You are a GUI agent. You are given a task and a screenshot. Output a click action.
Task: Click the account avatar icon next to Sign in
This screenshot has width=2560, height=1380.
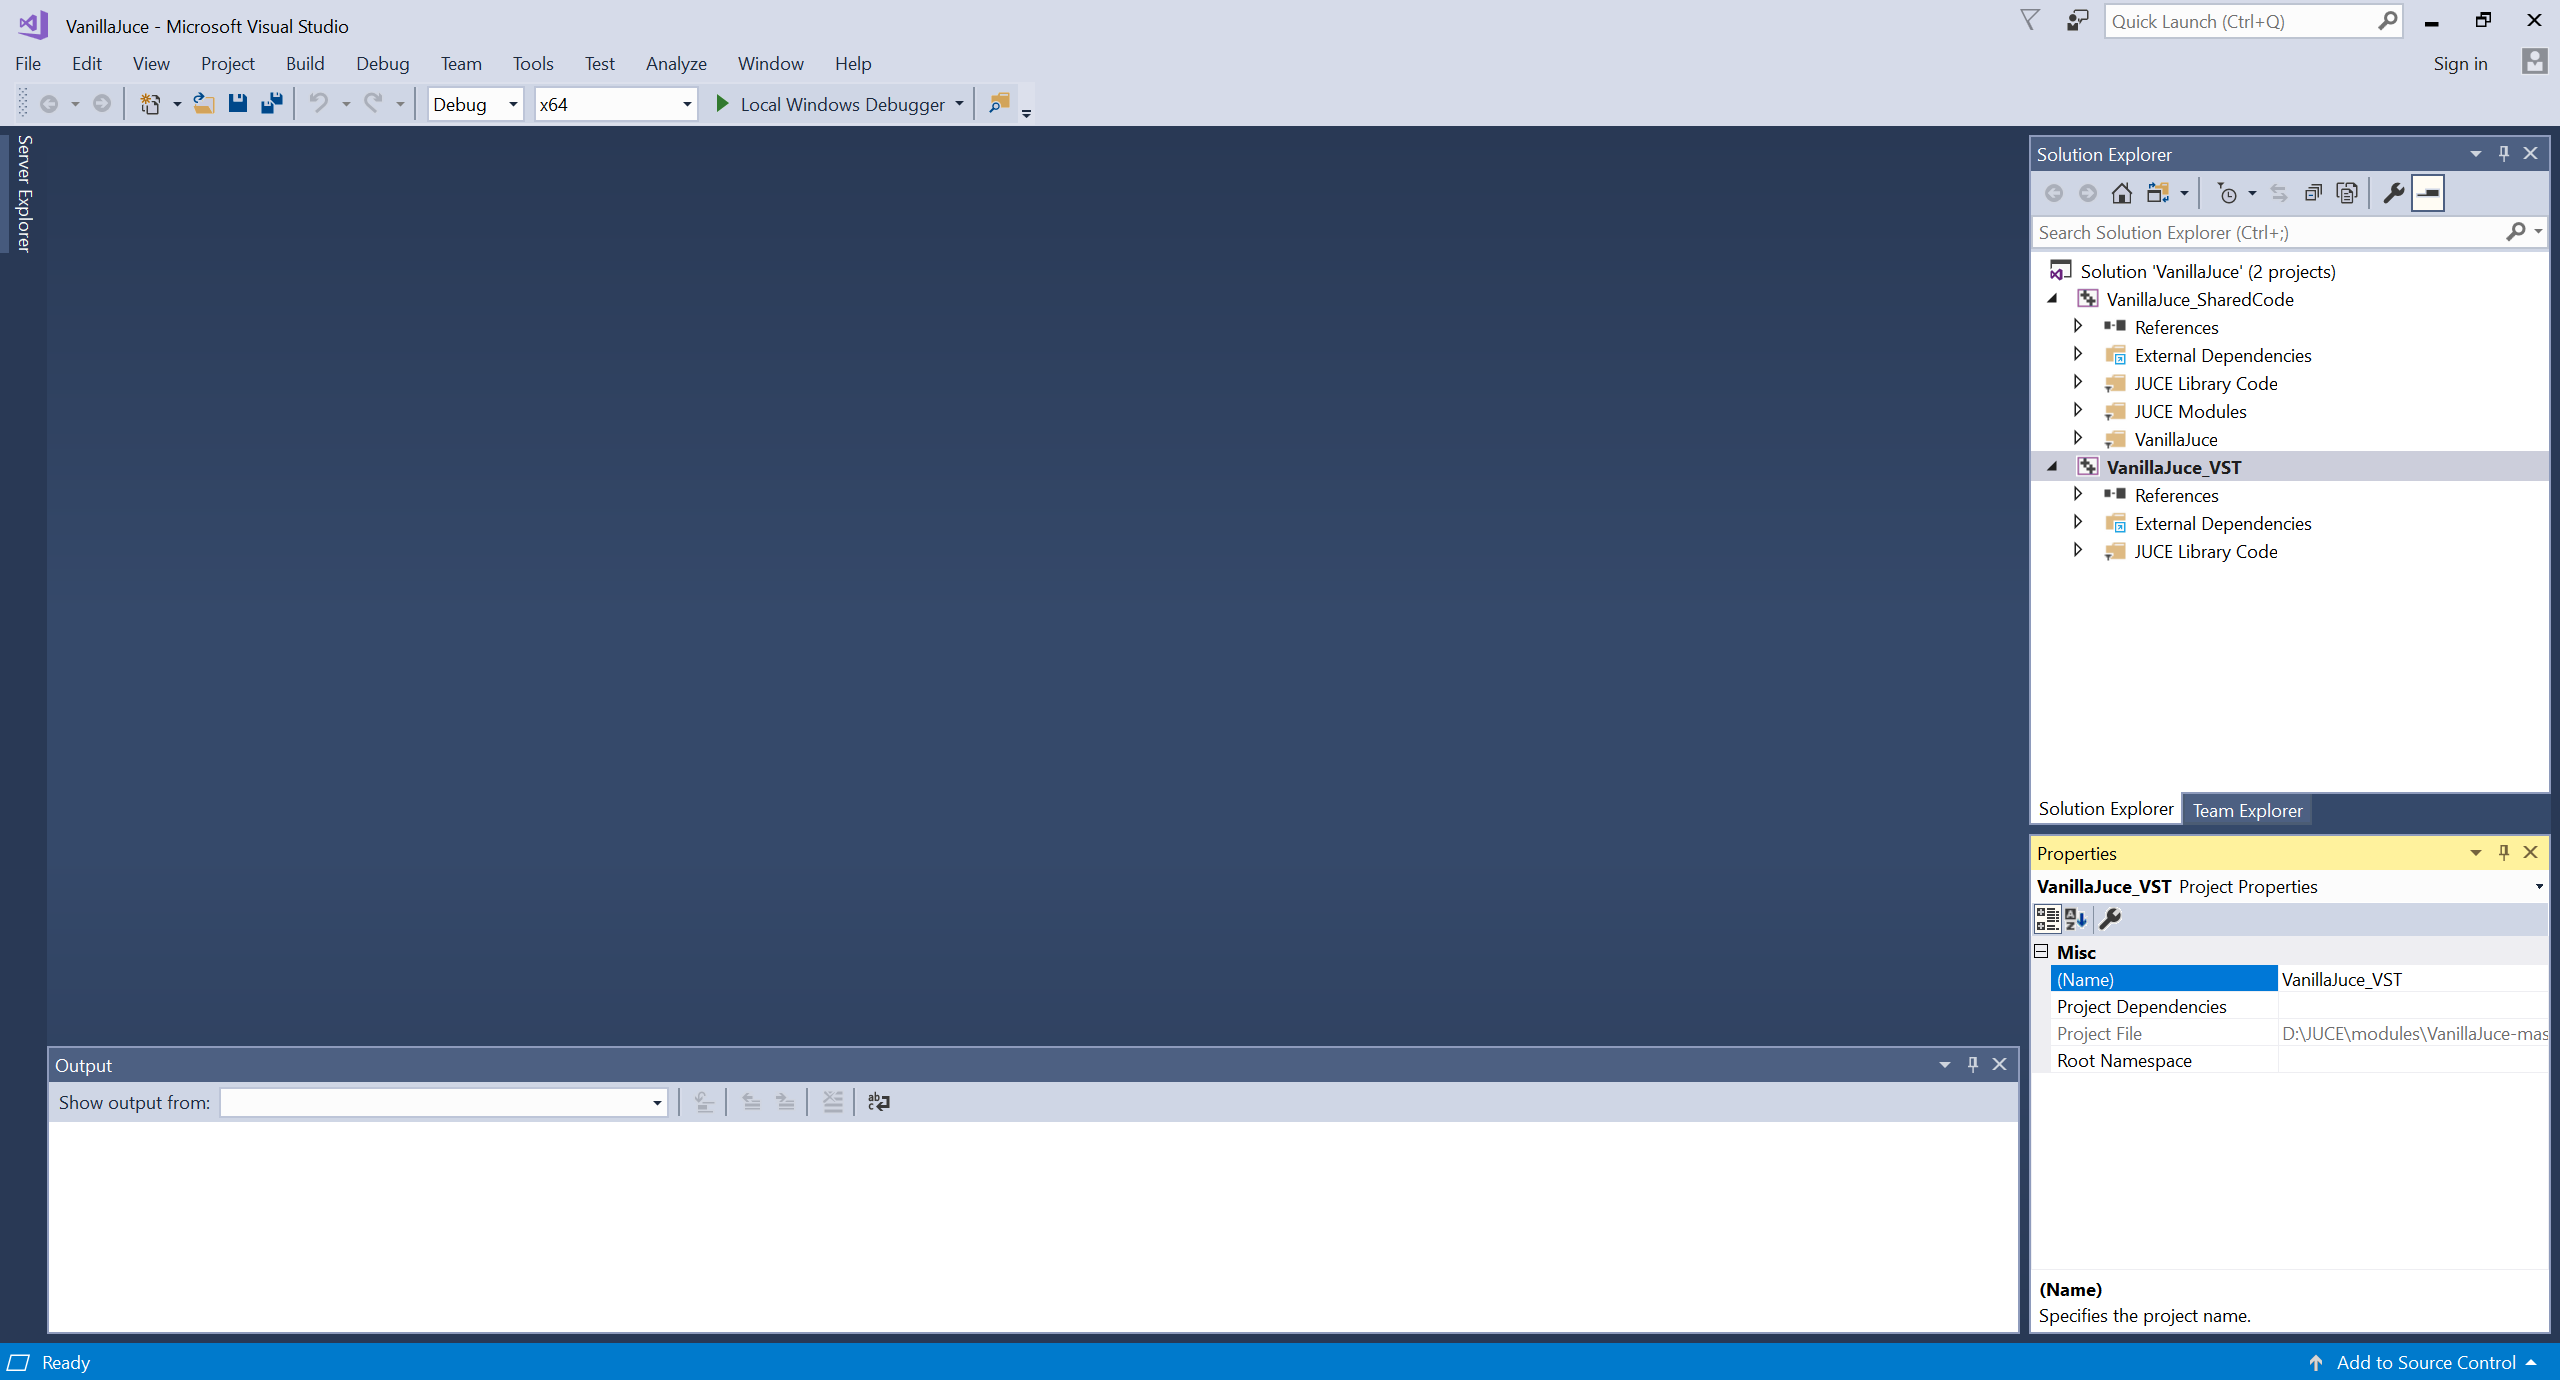click(2534, 62)
